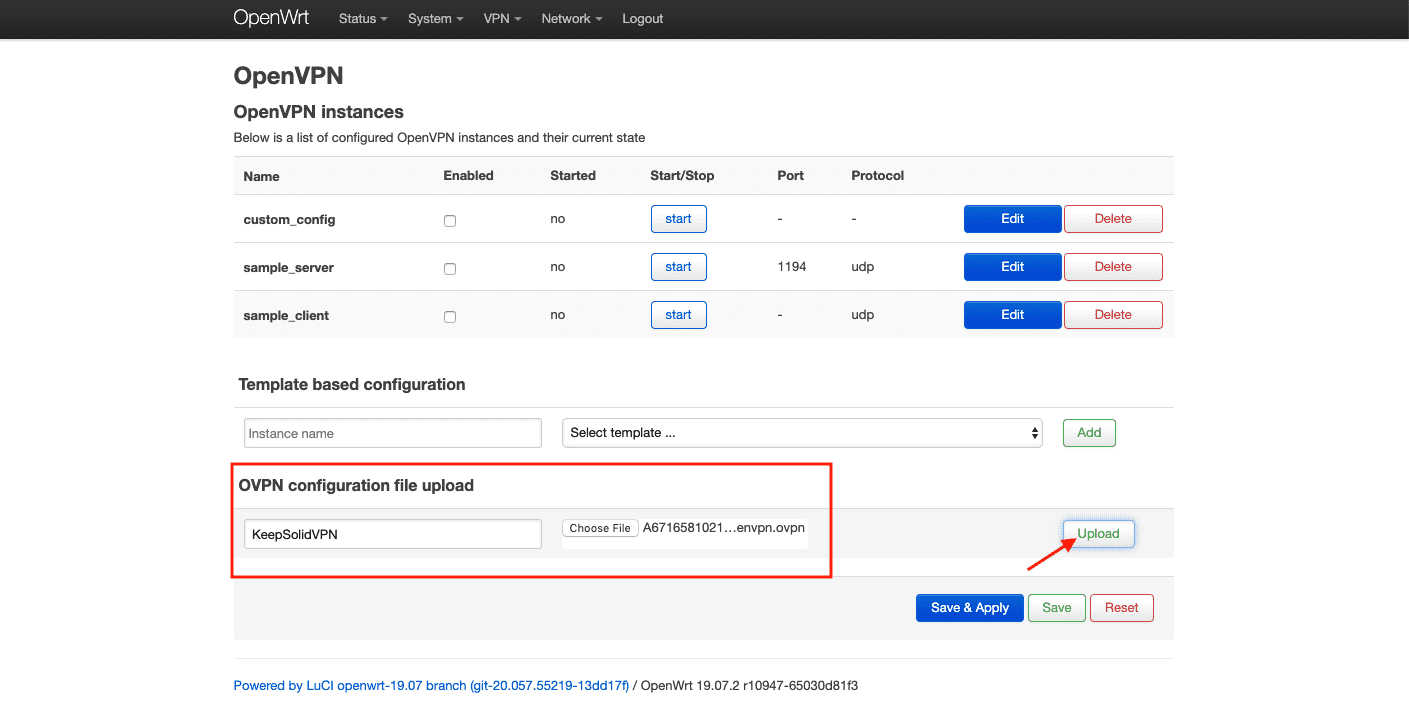Check the sample_client Enabled checkbox

(x=450, y=317)
